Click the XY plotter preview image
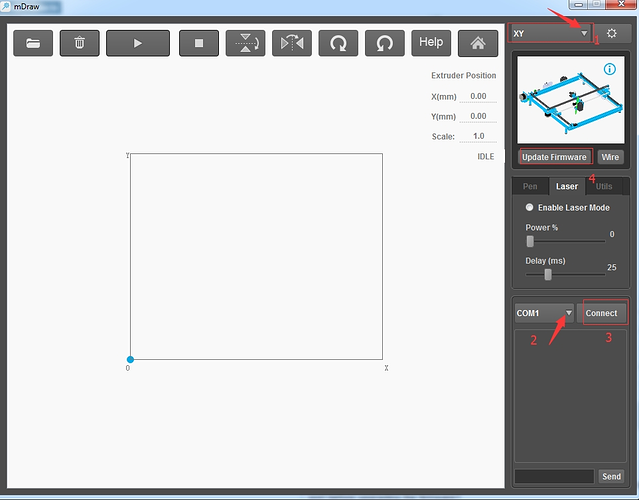639x500 pixels. coord(571,100)
